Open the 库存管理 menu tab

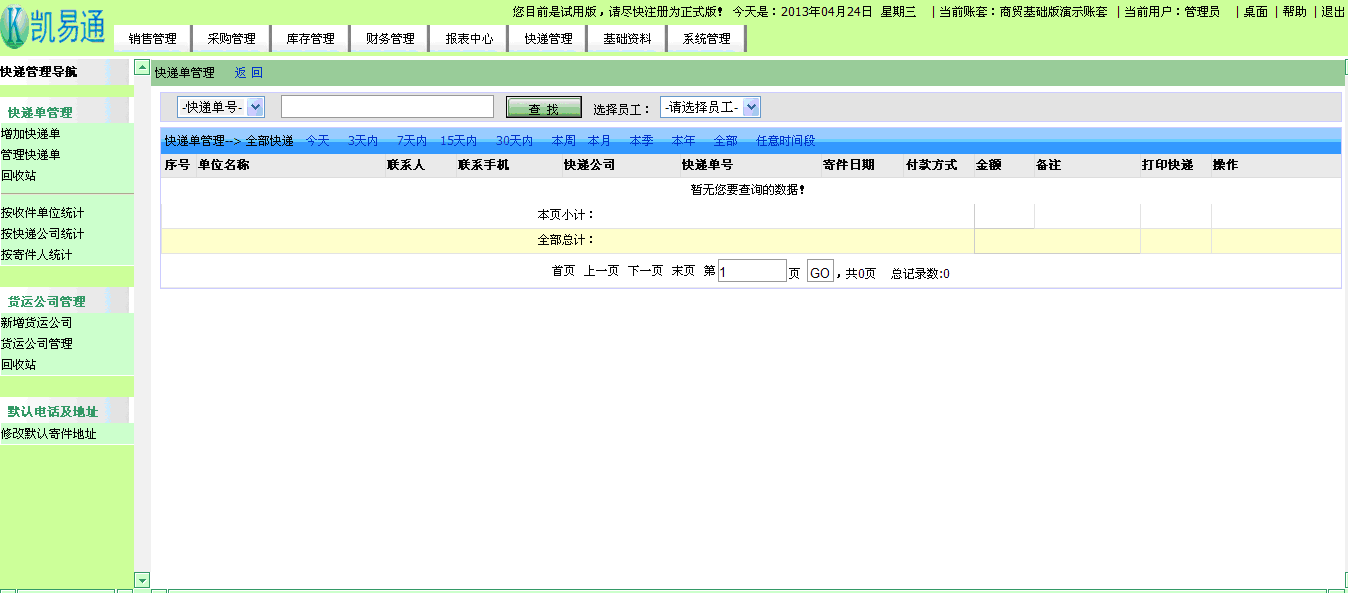(x=310, y=39)
